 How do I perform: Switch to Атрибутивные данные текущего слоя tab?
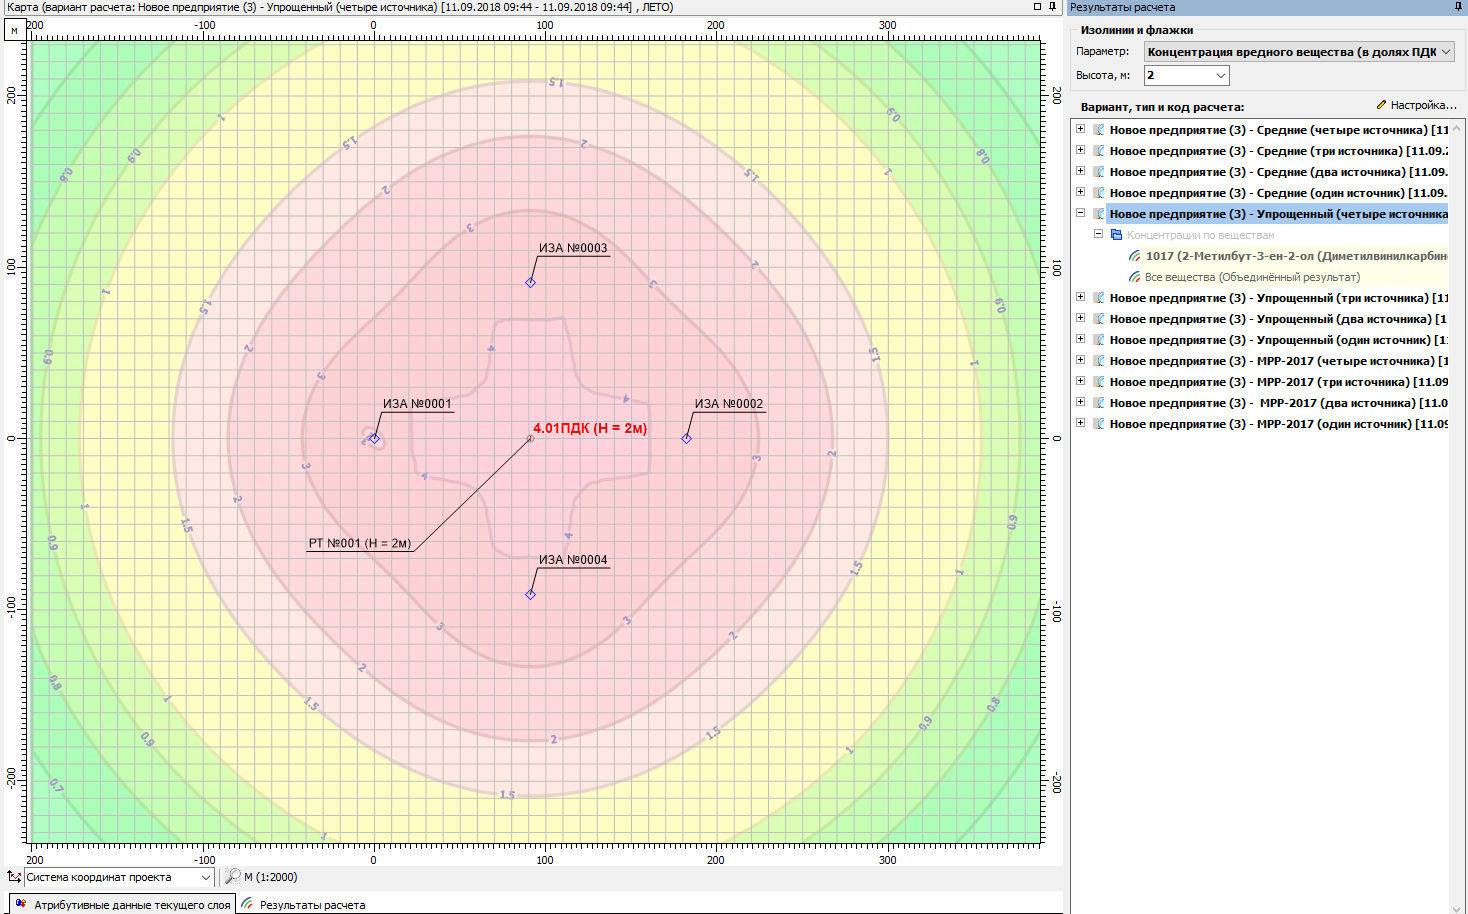(122, 905)
